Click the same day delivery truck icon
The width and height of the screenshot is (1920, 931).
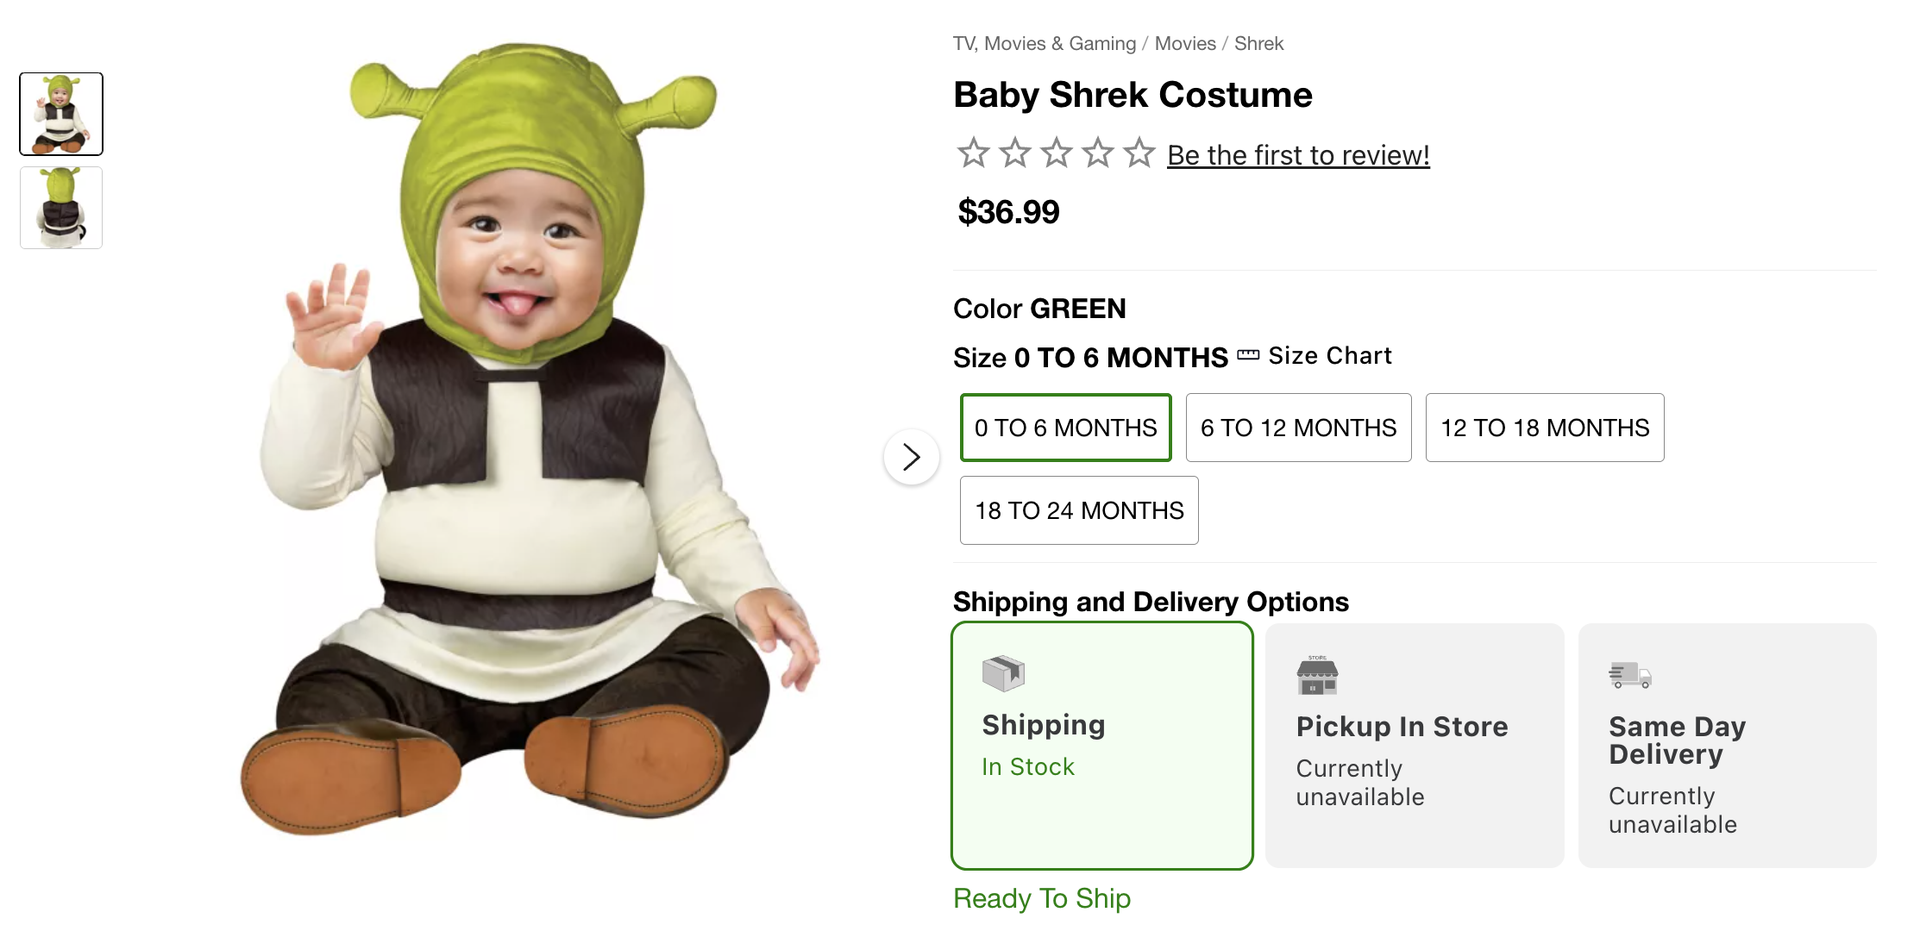pyautogui.click(x=1630, y=675)
